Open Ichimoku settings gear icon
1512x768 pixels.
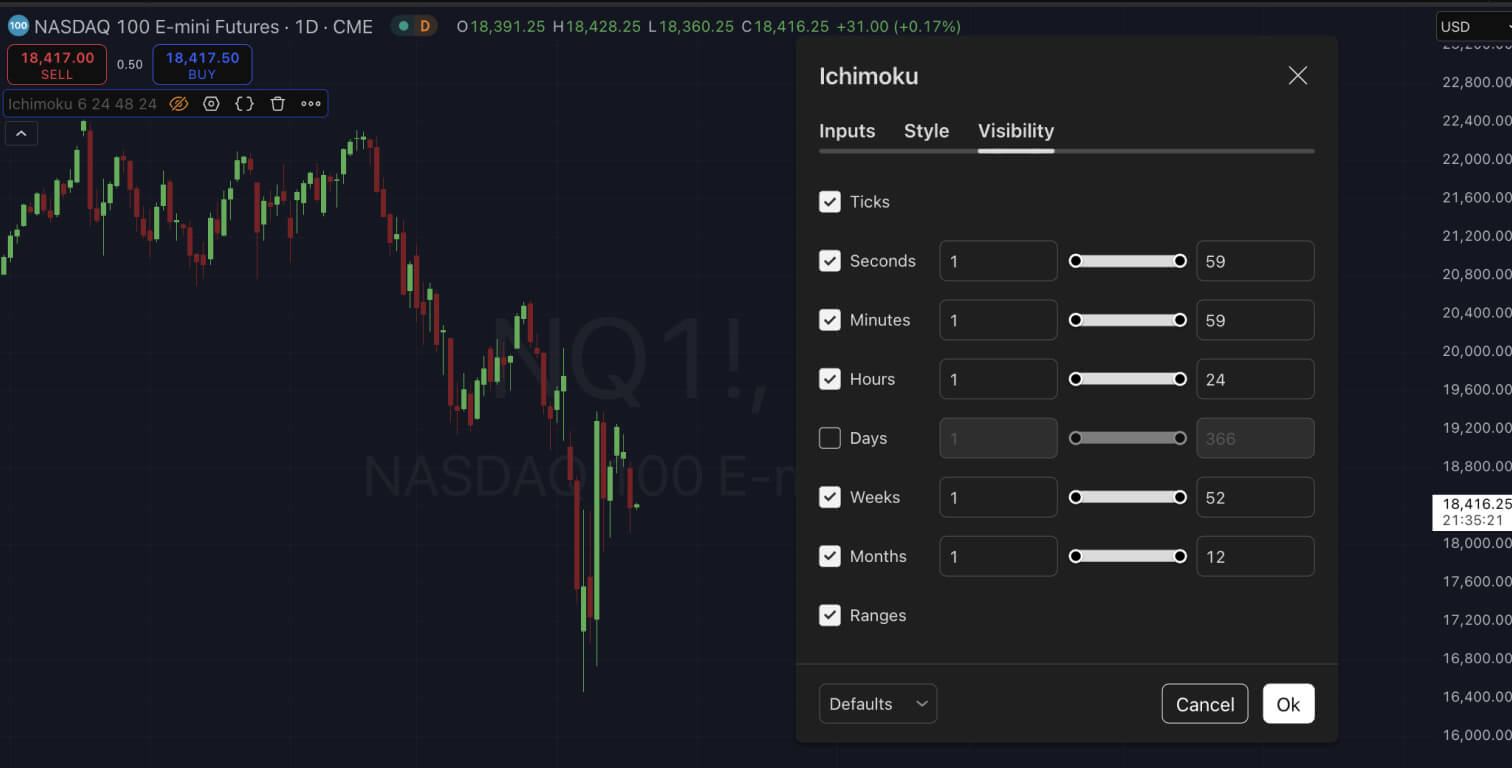pyautogui.click(x=211, y=104)
